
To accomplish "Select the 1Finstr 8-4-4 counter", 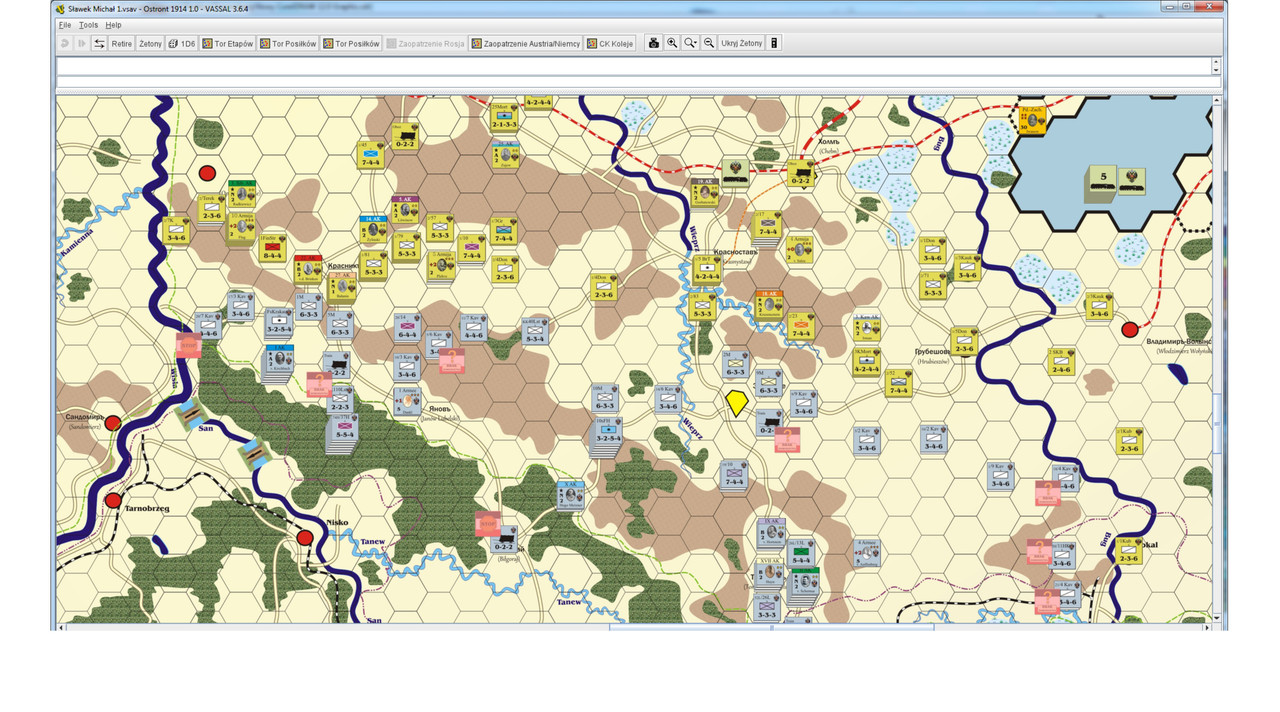I will pos(273,247).
